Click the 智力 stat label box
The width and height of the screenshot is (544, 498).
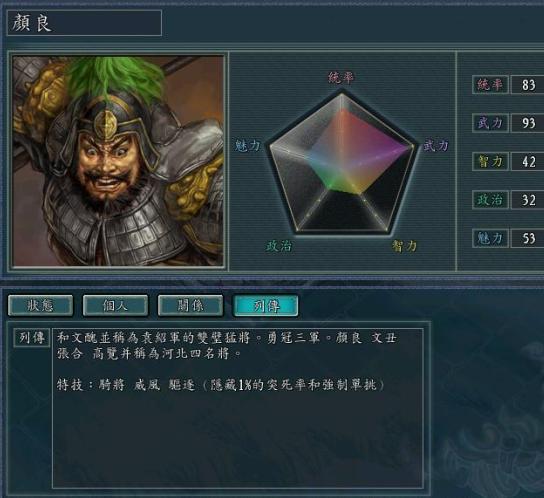point(490,161)
